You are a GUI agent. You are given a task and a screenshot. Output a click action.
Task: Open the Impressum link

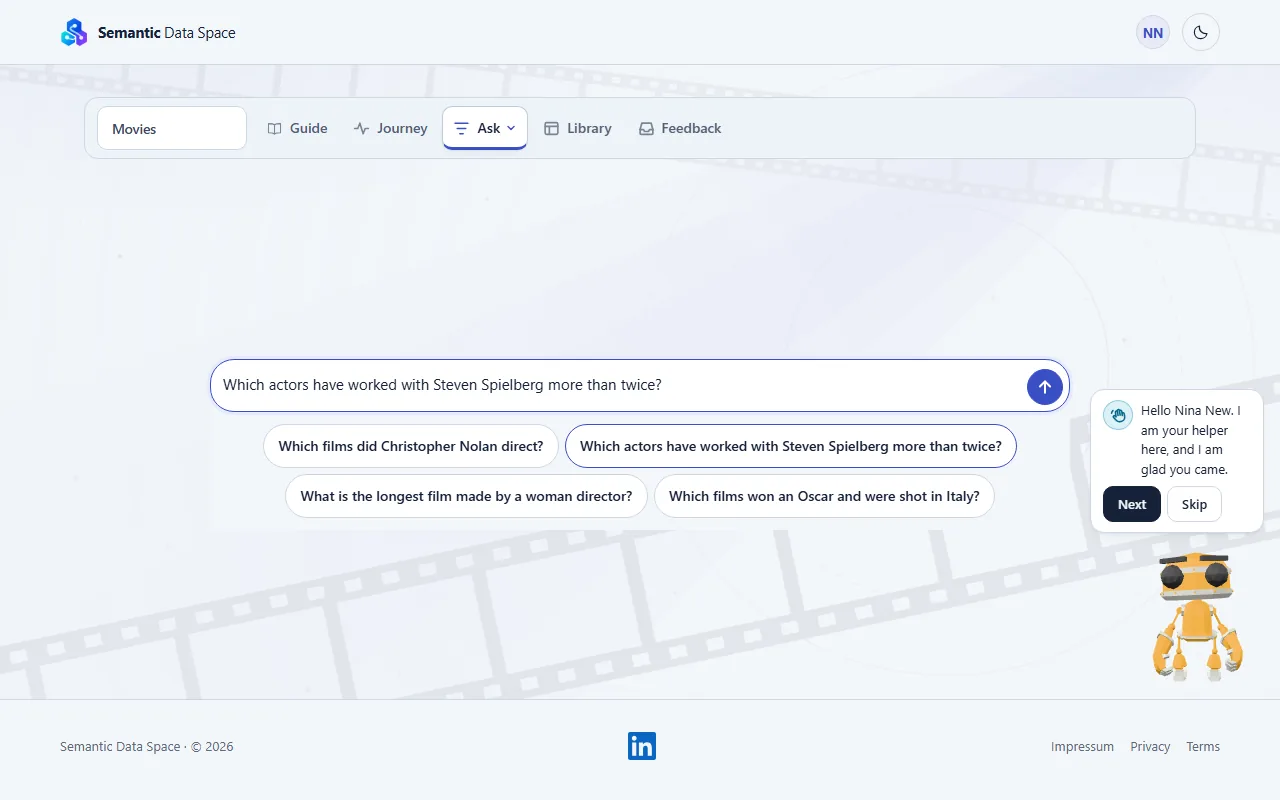[1082, 747]
